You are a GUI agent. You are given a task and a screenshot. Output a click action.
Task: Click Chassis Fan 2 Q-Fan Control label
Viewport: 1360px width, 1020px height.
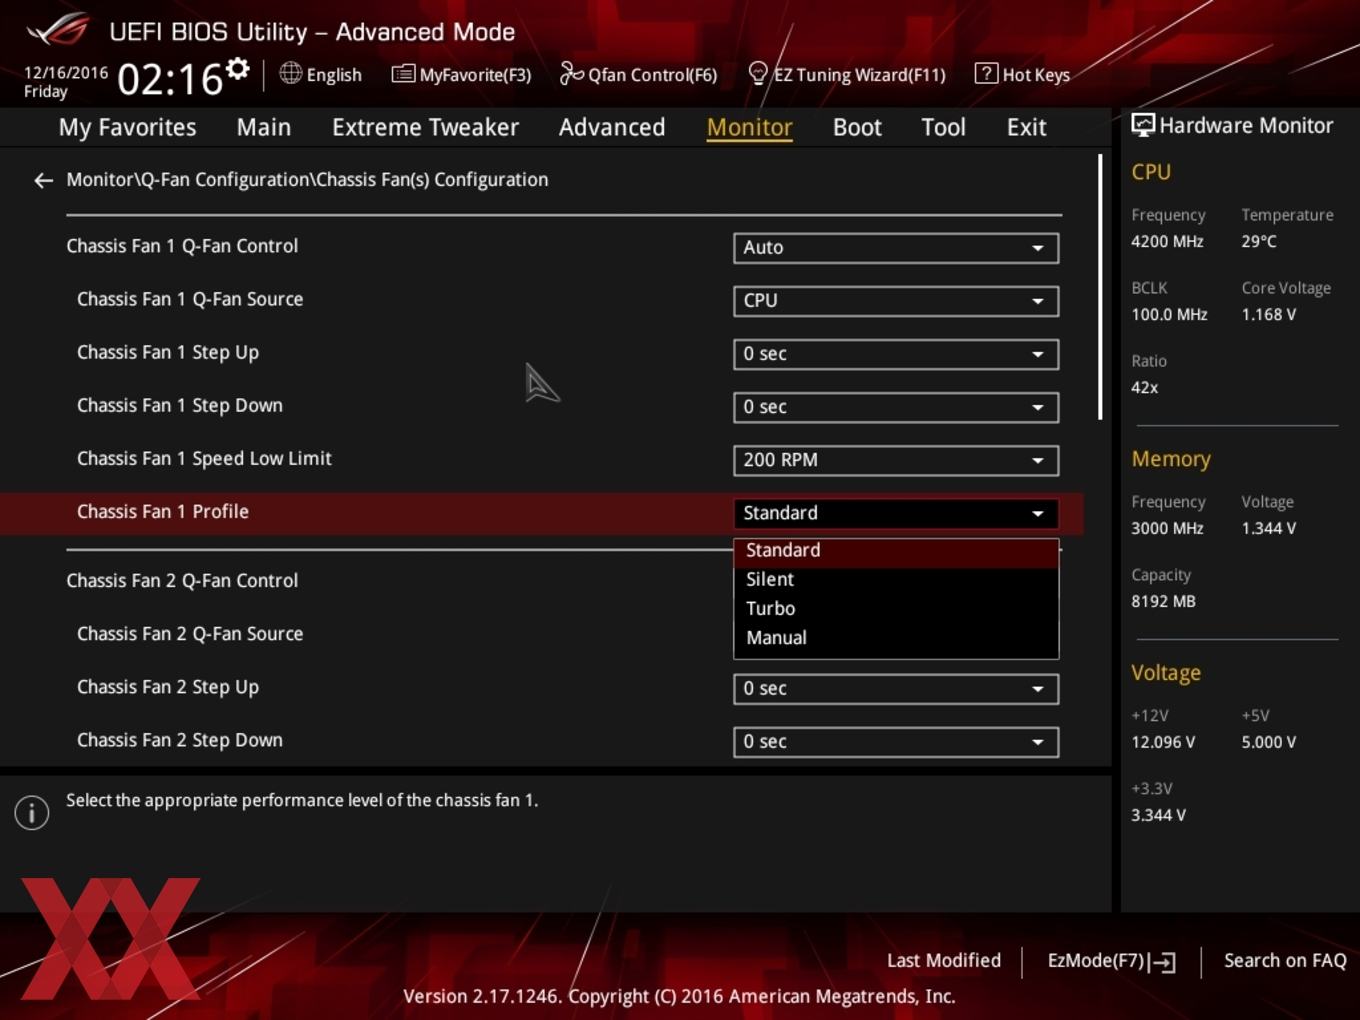click(x=182, y=581)
